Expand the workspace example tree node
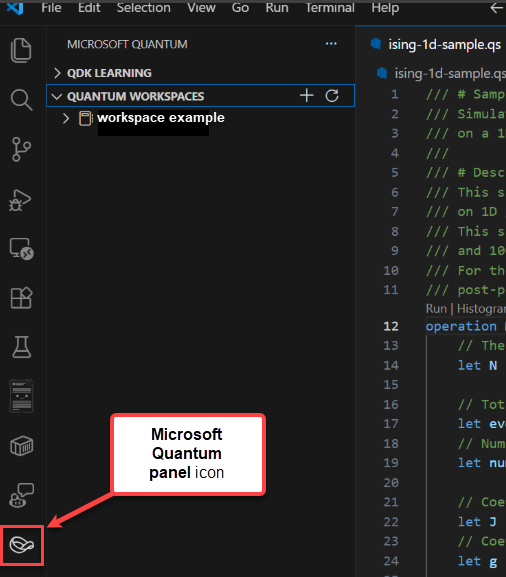The height and width of the screenshot is (577, 506). click(66, 118)
